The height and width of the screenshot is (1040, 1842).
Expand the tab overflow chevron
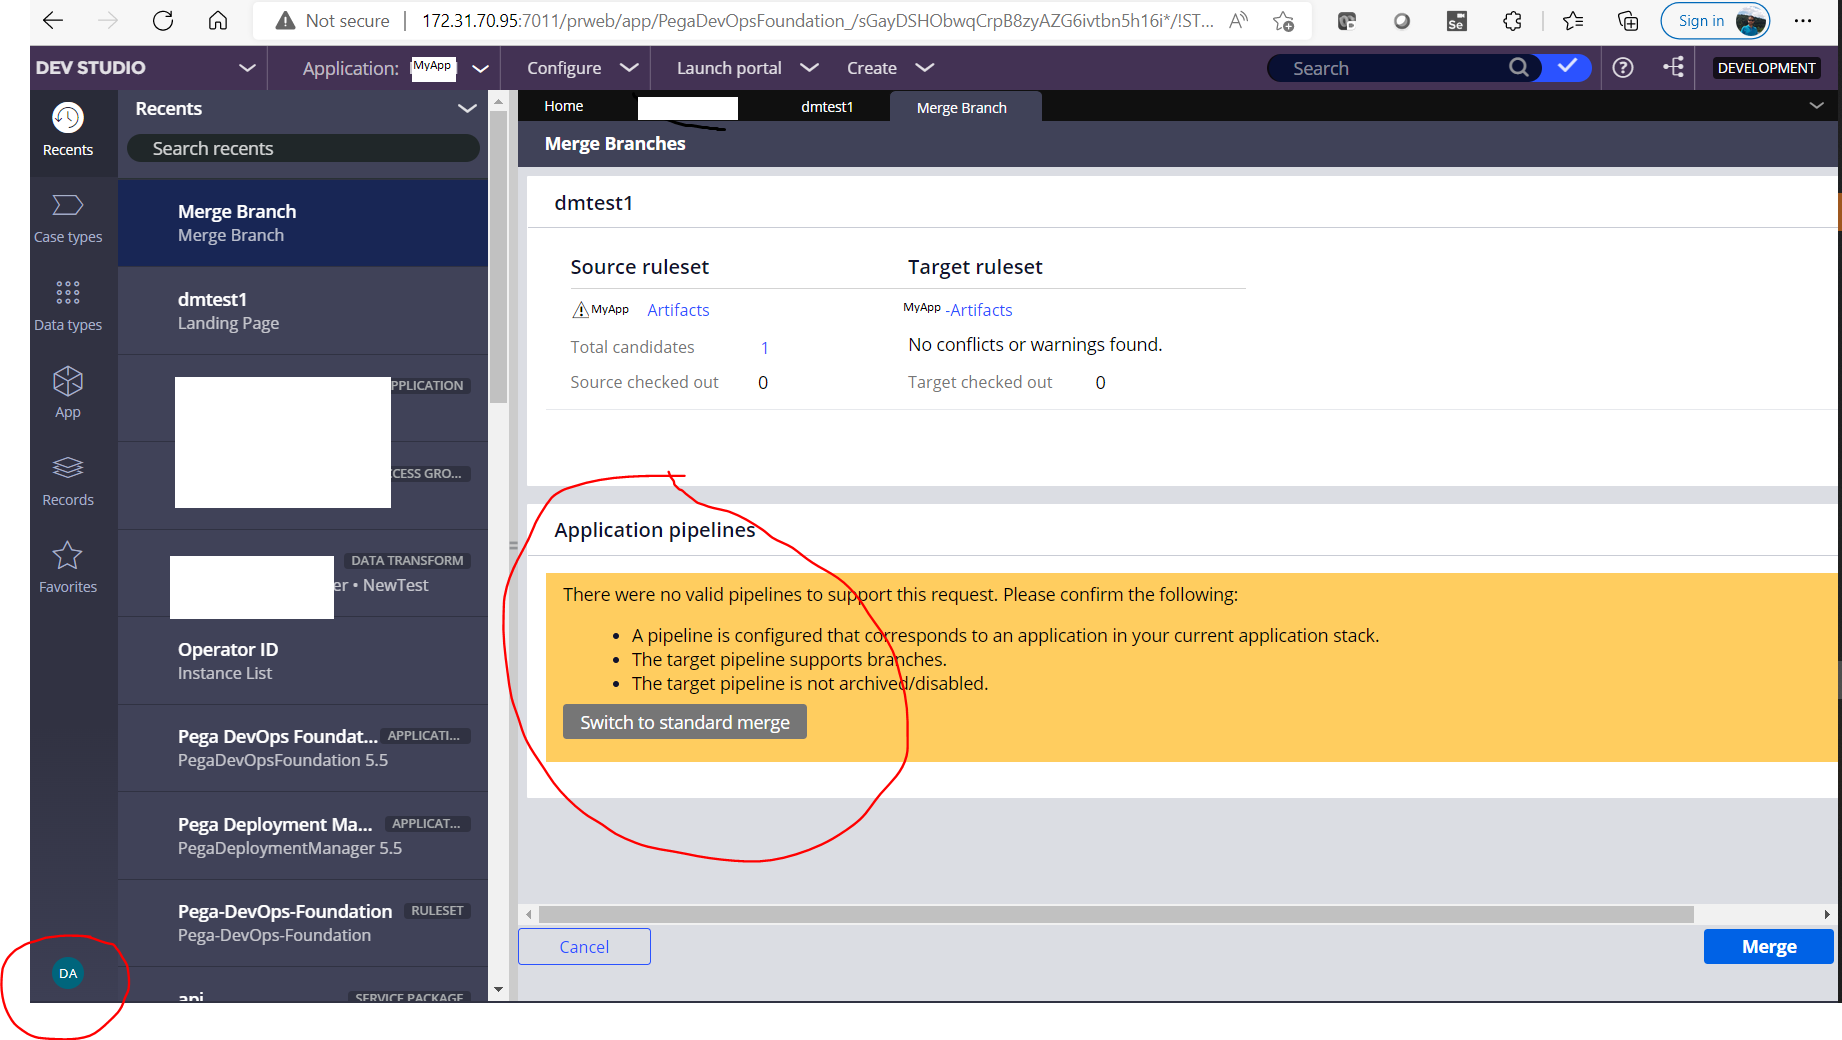1817,105
